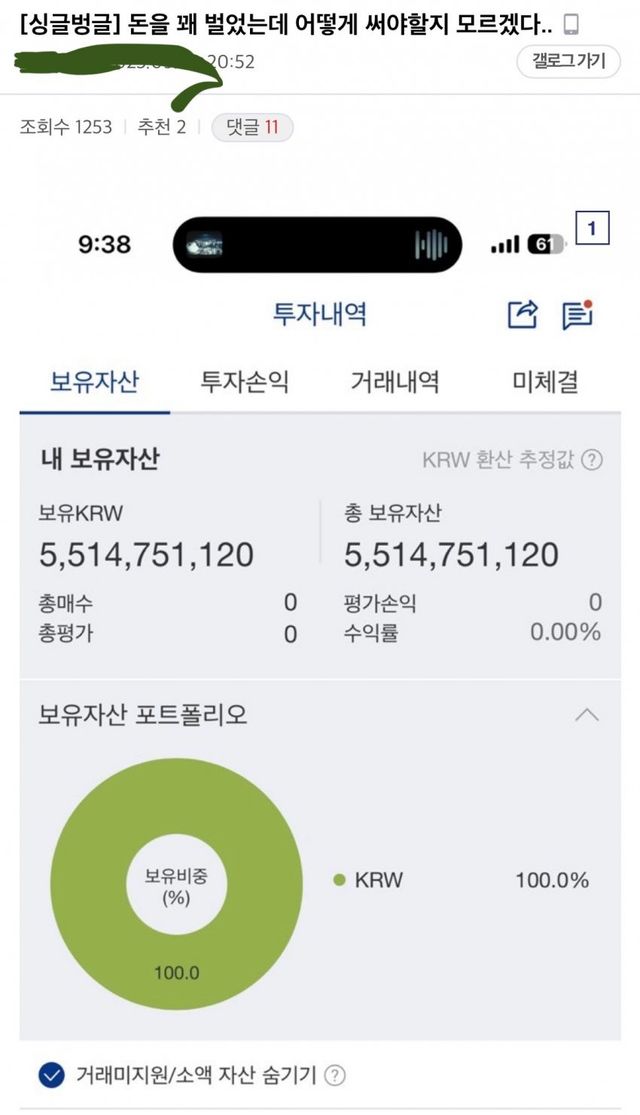This screenshot has height=1115, width=640.
Task: Toggle the 거래미지원/소액 자산 숨기기 checkbox
Action: point(50,1076)
